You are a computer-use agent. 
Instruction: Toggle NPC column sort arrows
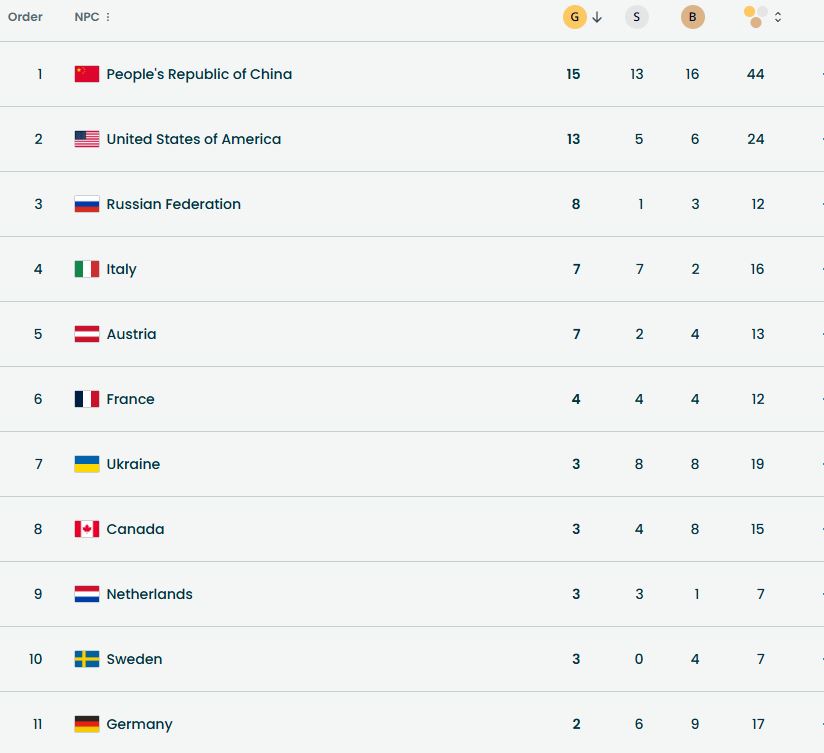pos(108,17)
